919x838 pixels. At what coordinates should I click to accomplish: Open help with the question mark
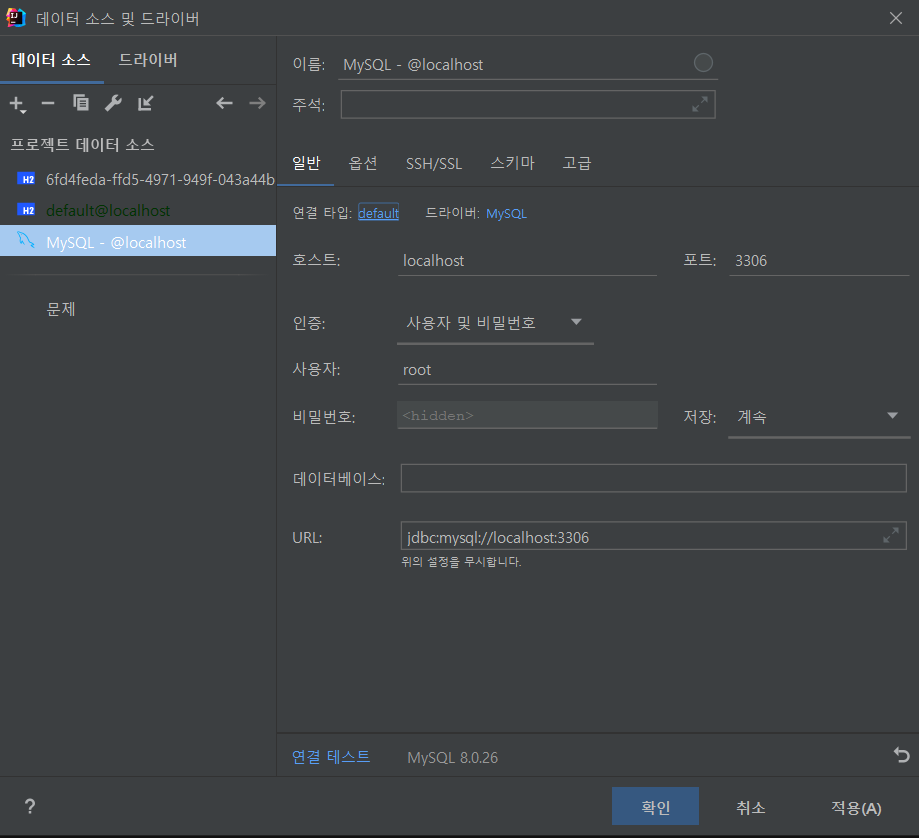(30, 807)
